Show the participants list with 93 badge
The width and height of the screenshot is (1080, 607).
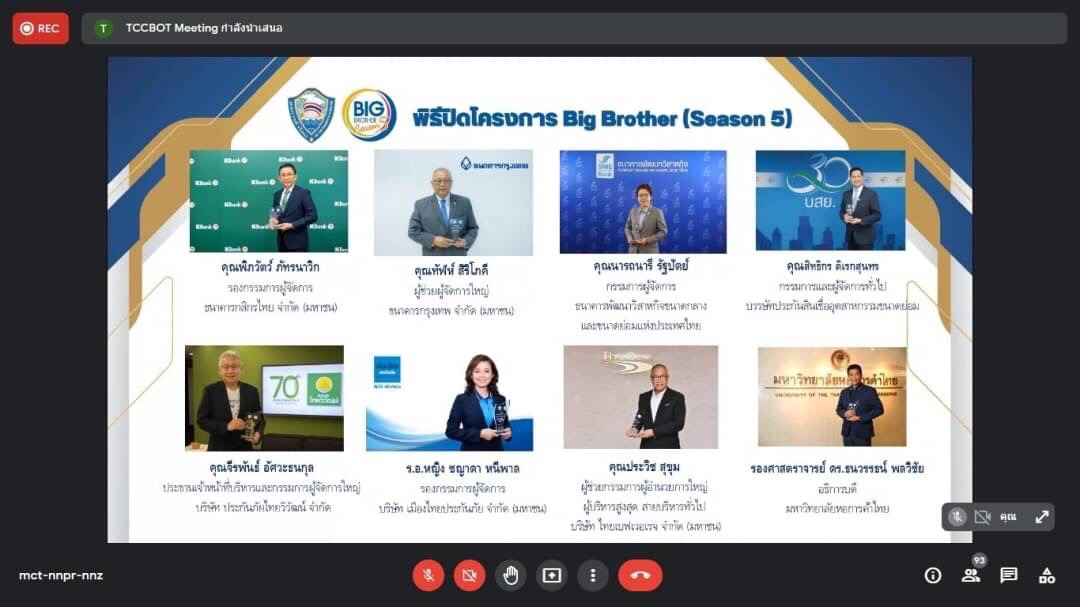click(x=972, y=573)
